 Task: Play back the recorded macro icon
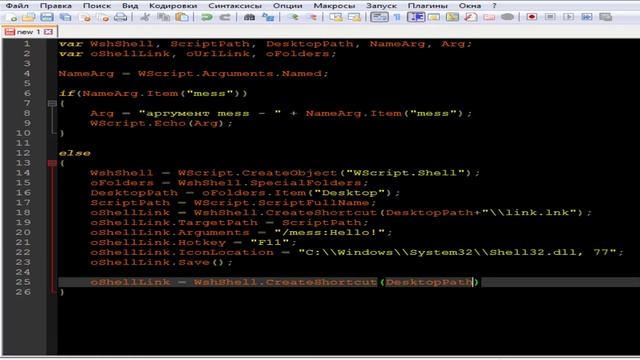pyautogui.click(x=569, y=17)
